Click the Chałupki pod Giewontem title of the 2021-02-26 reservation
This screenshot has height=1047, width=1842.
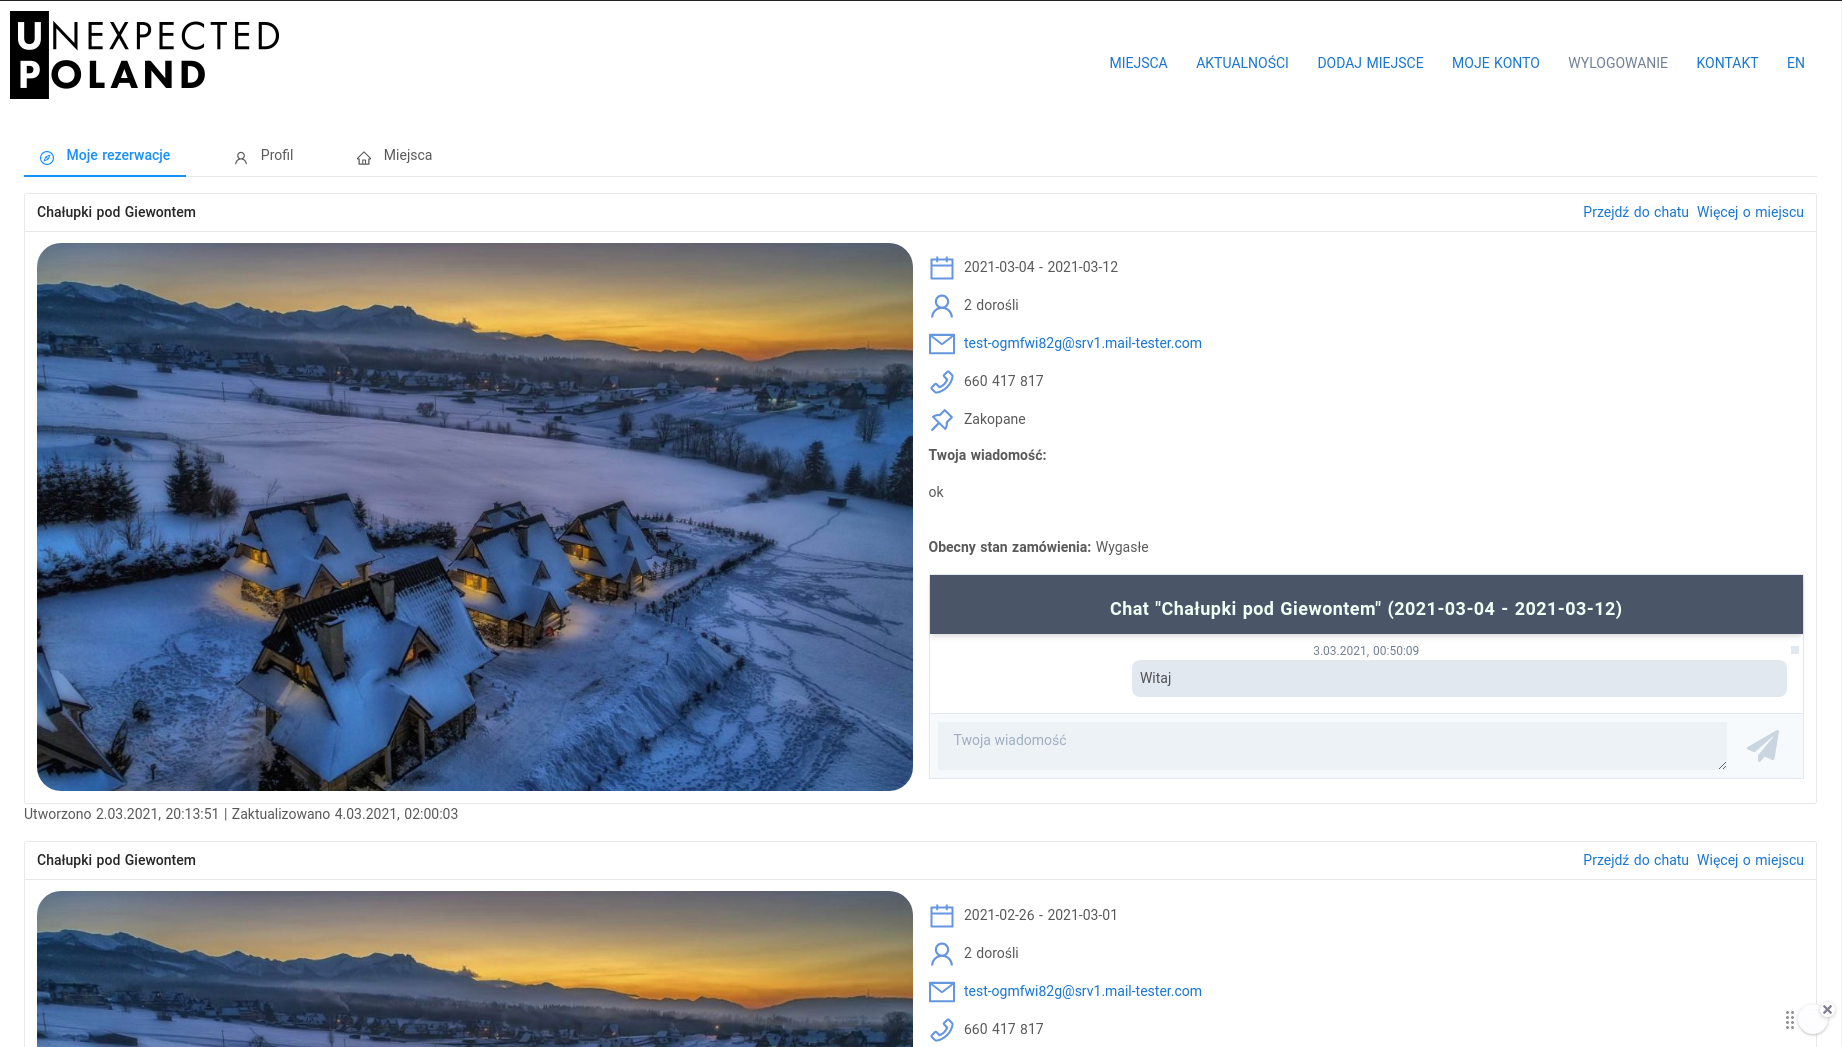[x=116, y=860]
